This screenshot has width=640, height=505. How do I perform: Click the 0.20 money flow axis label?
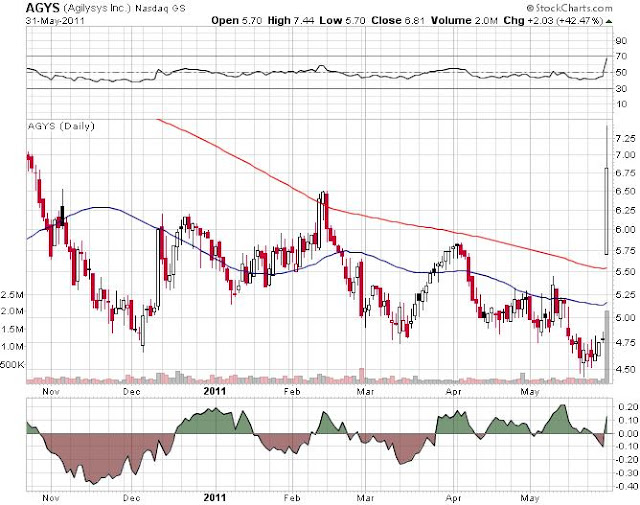(x=627, y=407)
